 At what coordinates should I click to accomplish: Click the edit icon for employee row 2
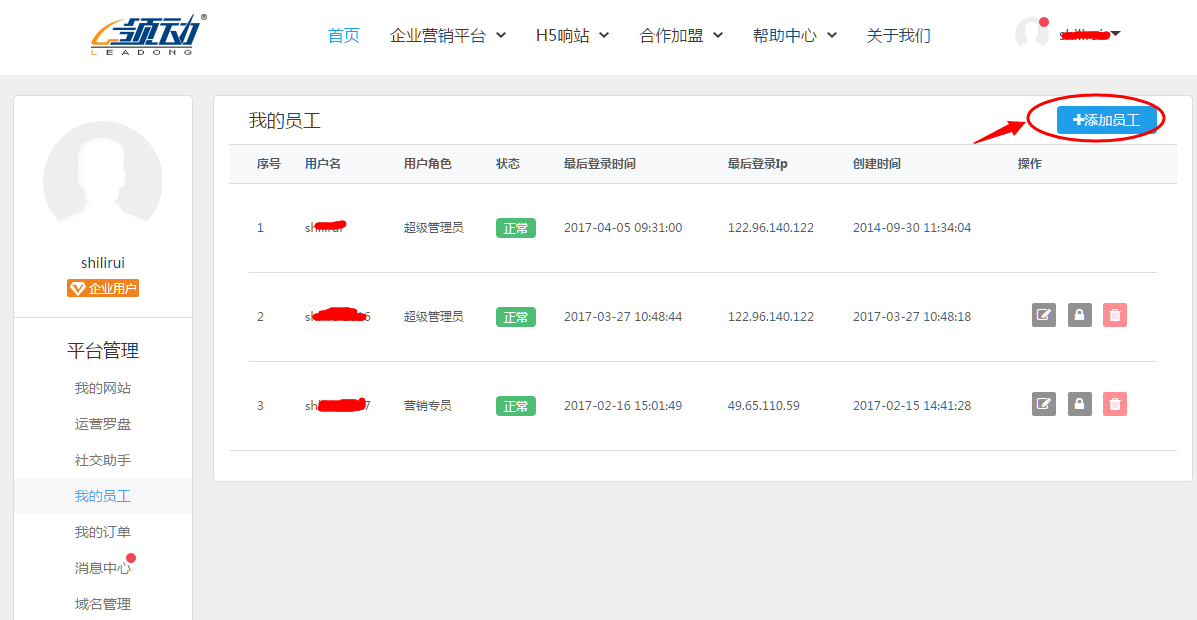1044,315
